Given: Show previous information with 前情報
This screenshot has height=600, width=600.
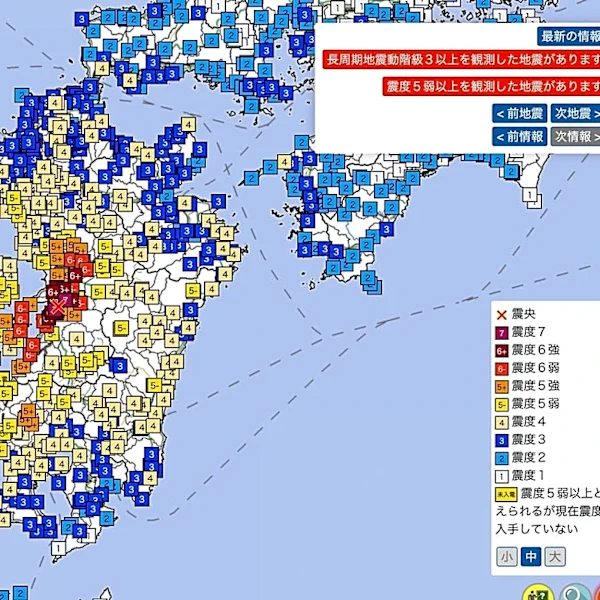Looking at the screenshot, I should click(x=520, y=136).
